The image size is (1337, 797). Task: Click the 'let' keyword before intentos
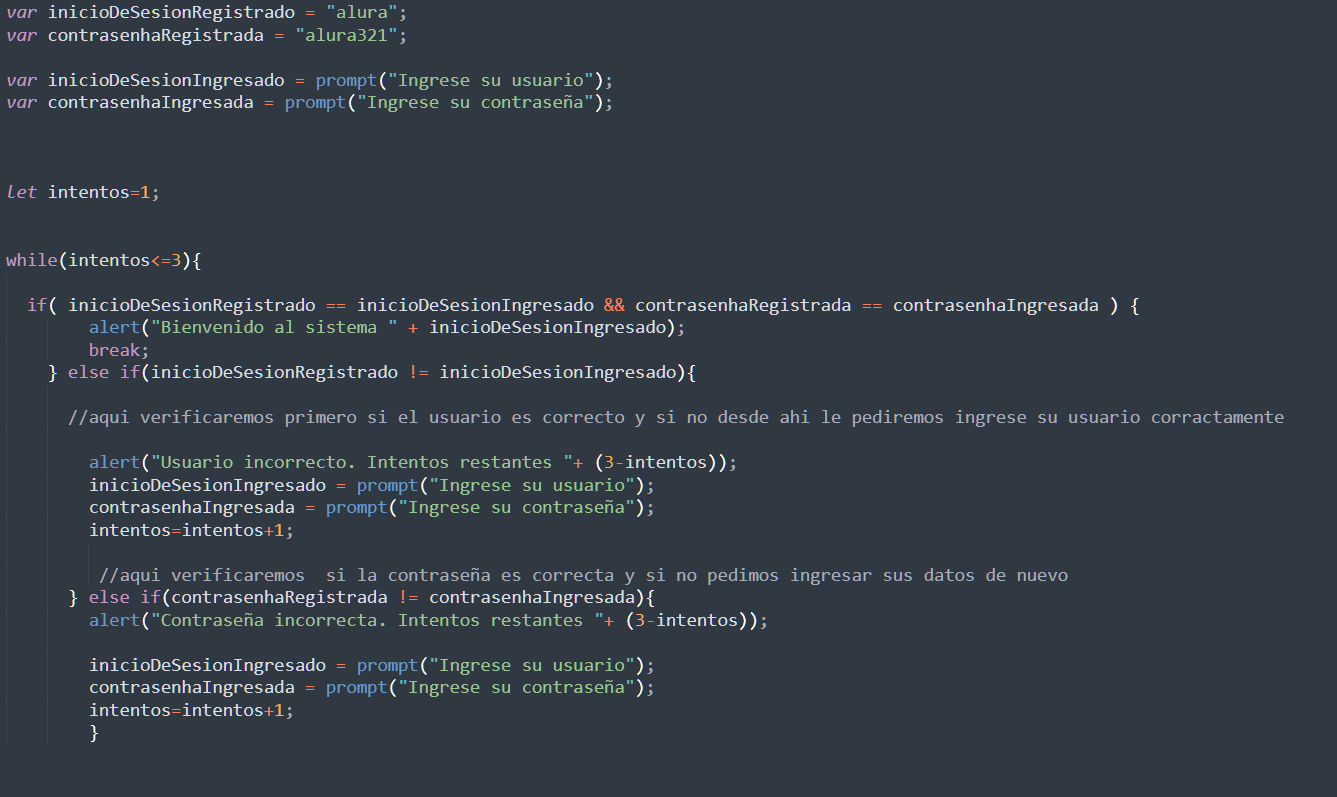tap(21, 192)
